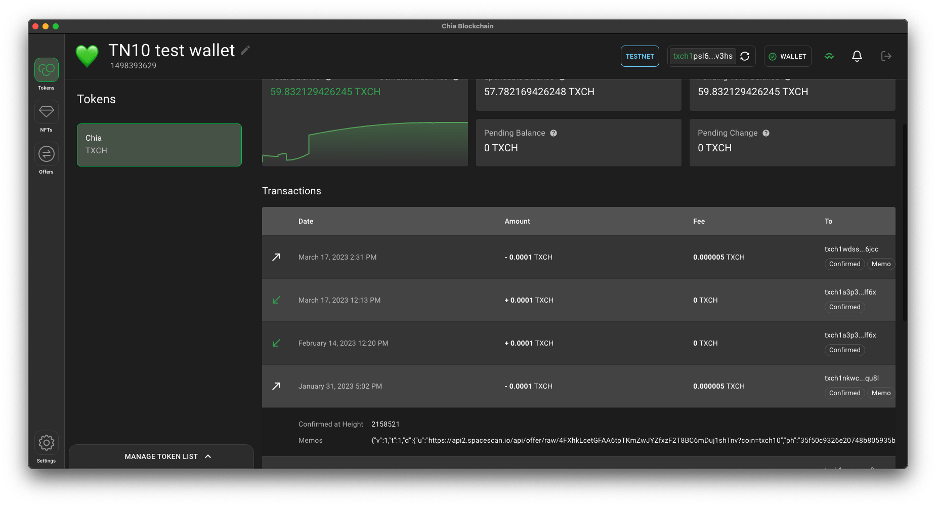Click the Memos JSON text
The image size is (936, 506).
click(633, 440)
